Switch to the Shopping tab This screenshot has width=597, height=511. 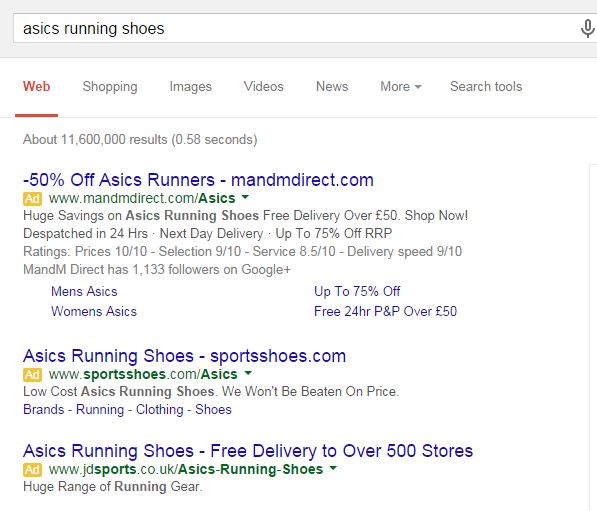tap(110, 87)
